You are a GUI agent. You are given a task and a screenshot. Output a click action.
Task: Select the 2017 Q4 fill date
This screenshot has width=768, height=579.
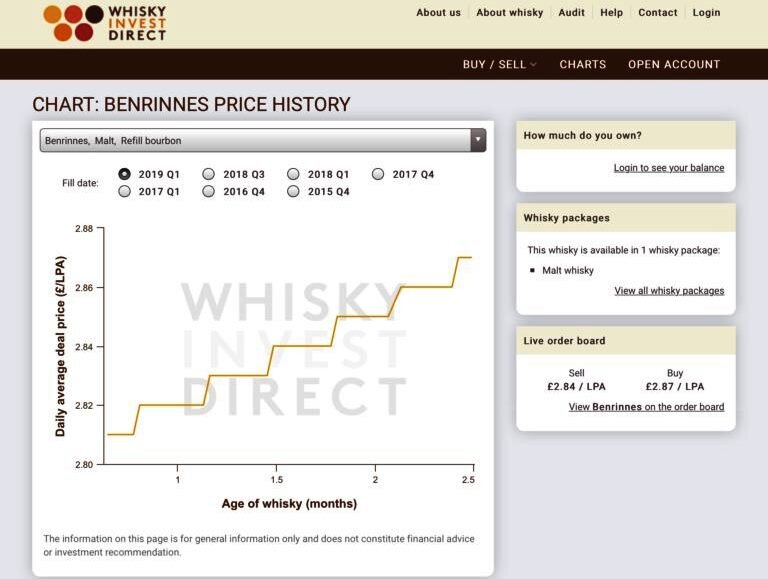pyautogui.click(x=378, y=174)
